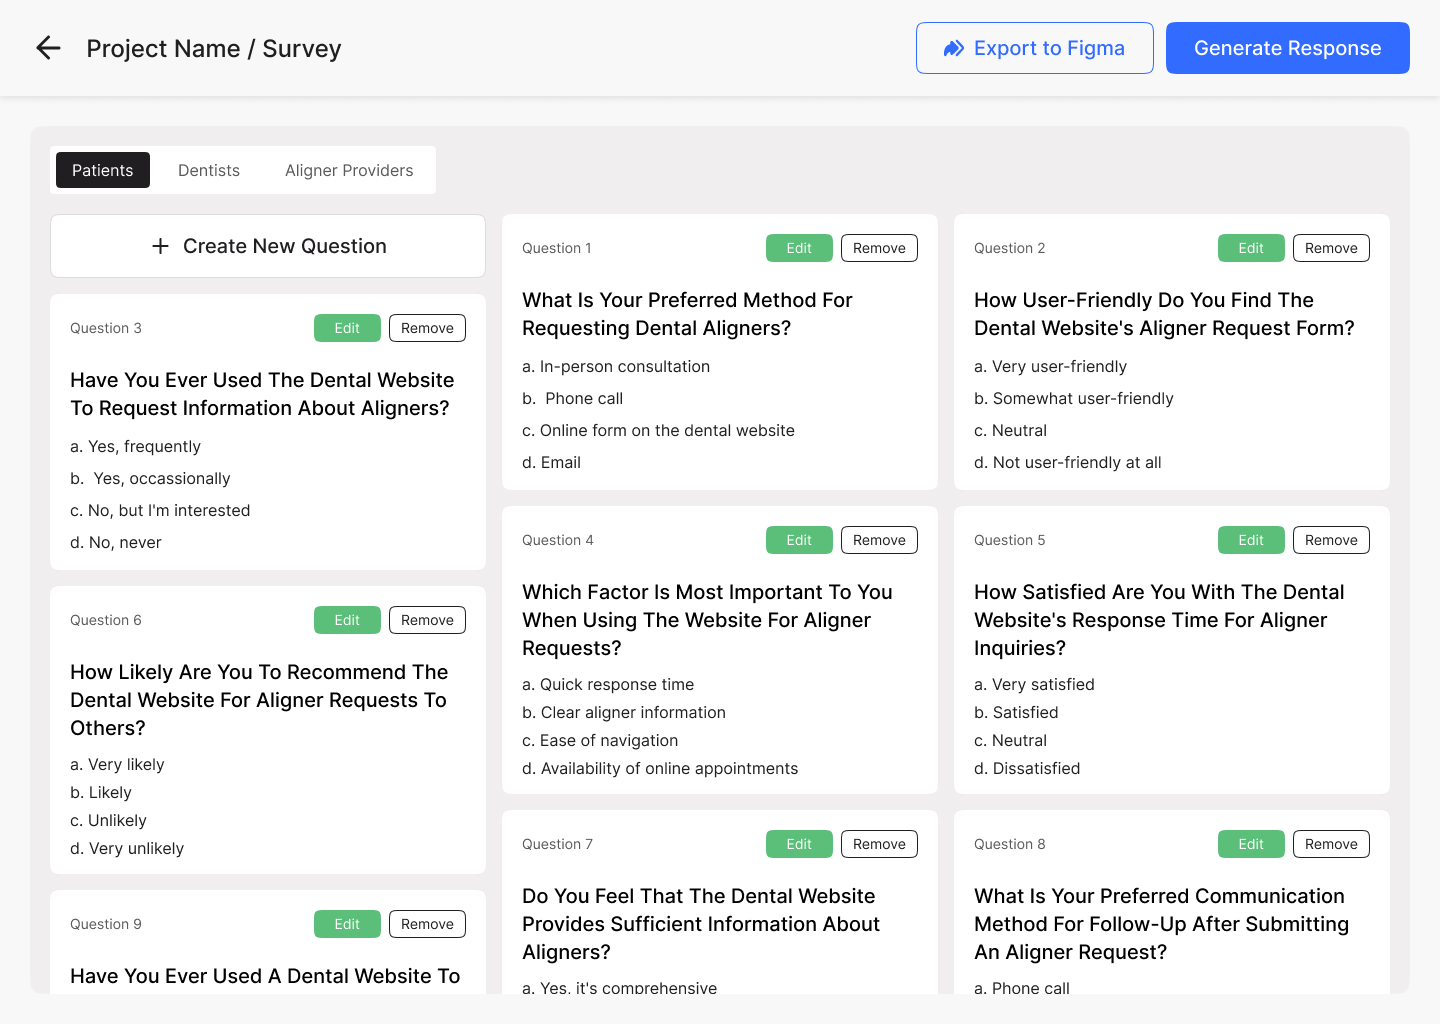
Task: Click option 'b. Likely'
Action: click(x=101, y=793)
